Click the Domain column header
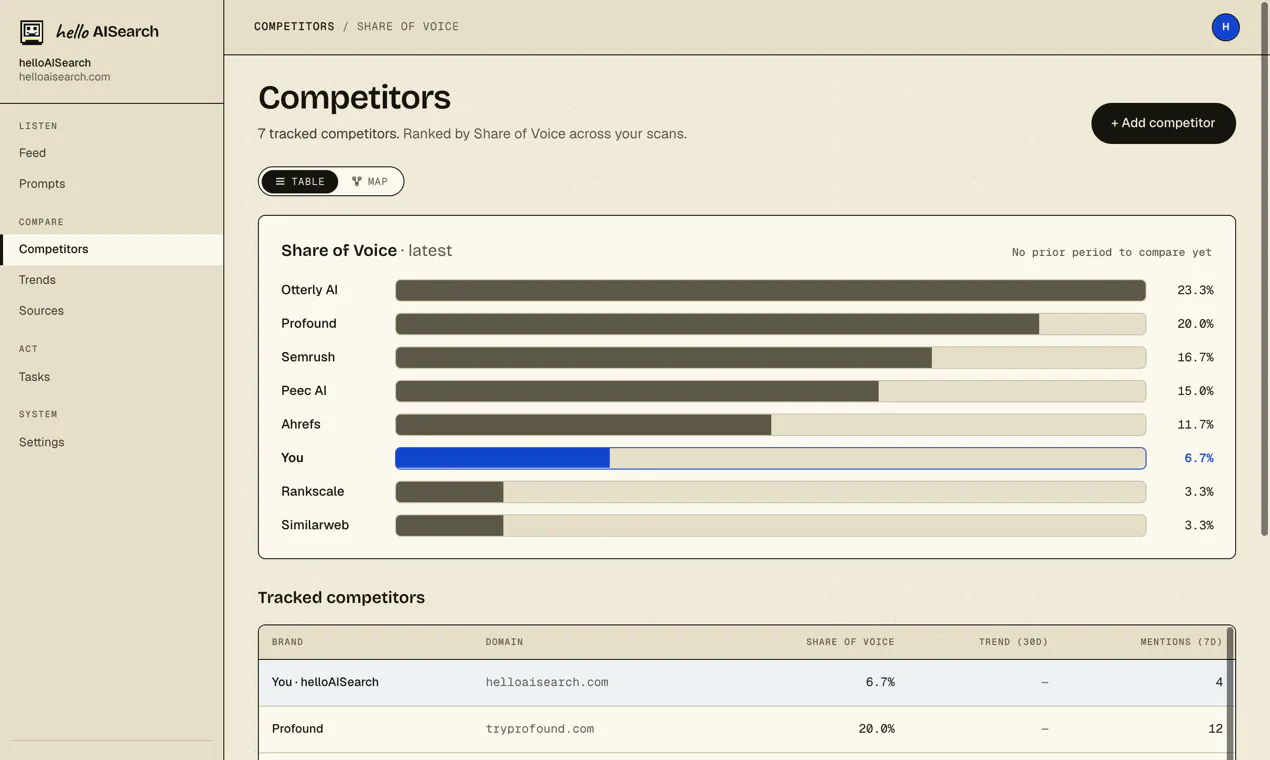The width and height of the screenshot is (1270, 760). tap(504, 642)
